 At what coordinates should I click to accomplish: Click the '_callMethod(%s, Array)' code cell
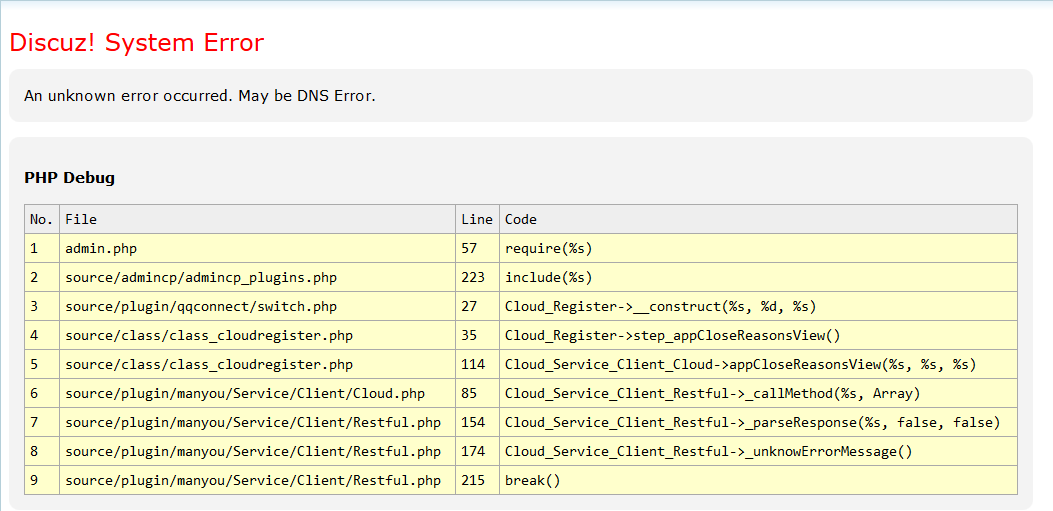click(758, 393)
